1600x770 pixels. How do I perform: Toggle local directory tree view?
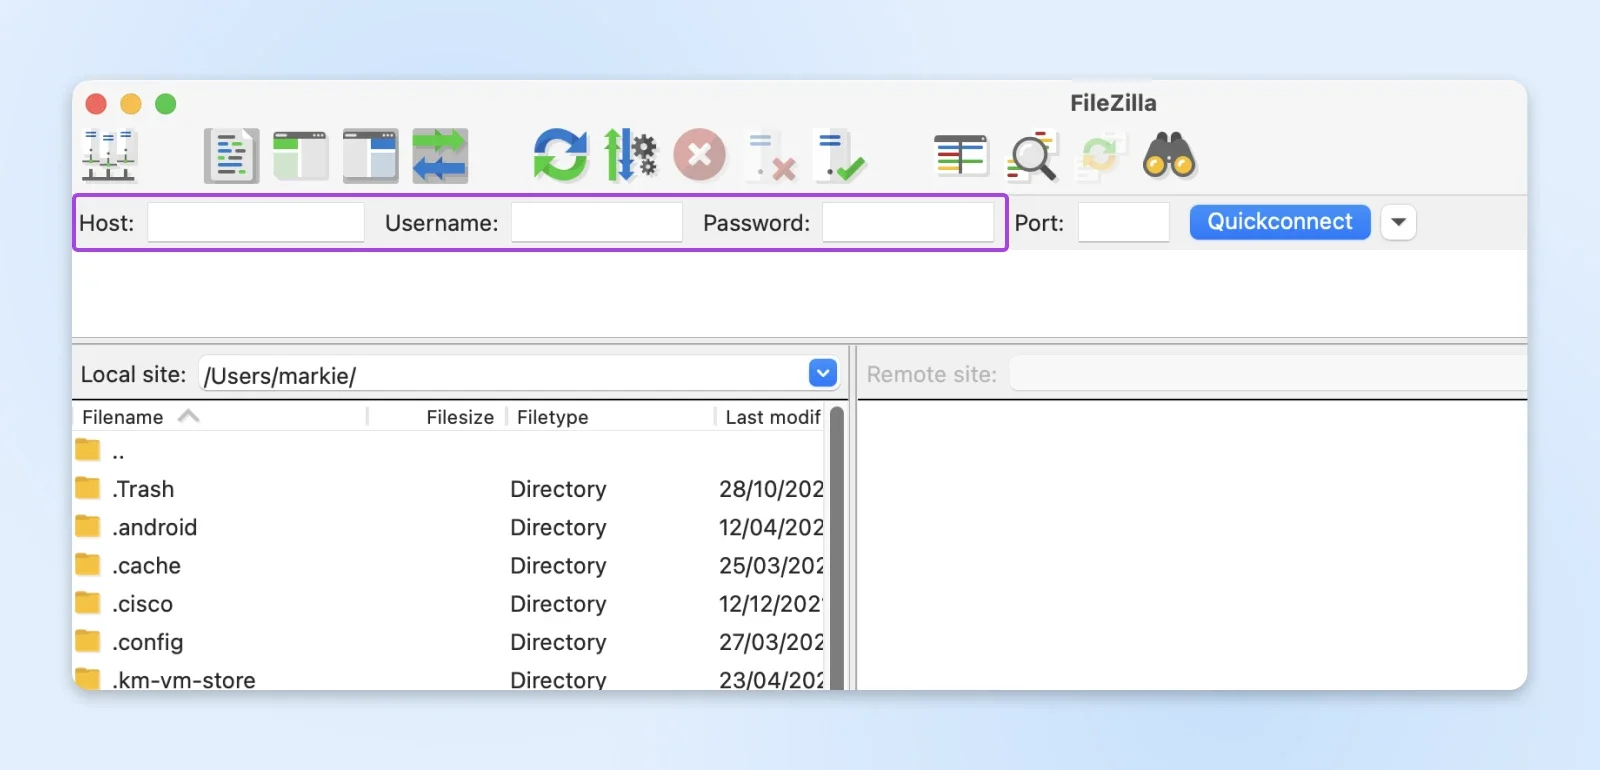301,156
